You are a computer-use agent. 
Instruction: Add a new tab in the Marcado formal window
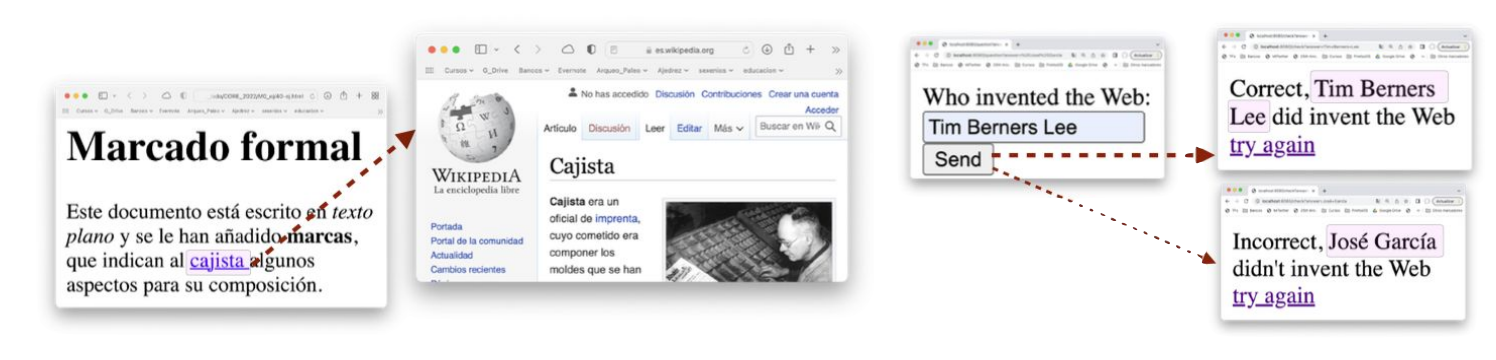tap(359, 96)
